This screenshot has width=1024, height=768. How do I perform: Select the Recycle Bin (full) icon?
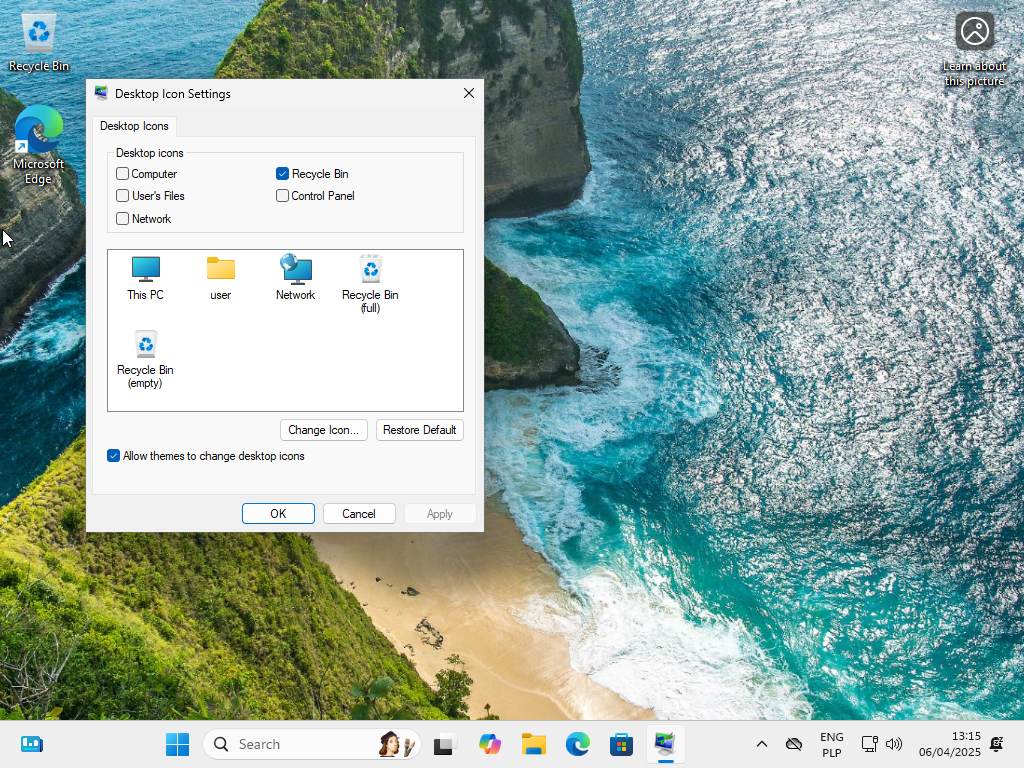[370, 283]
